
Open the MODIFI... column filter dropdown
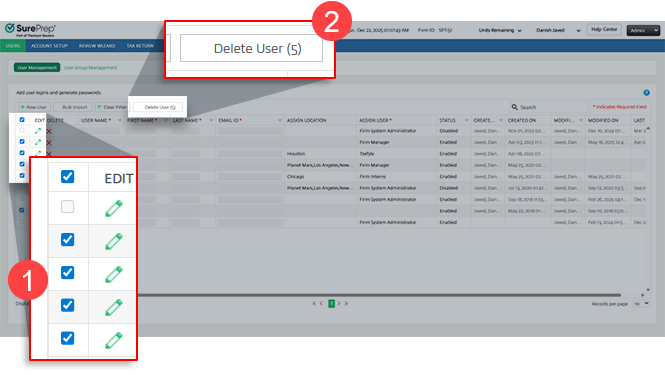(x=581, y=120)
